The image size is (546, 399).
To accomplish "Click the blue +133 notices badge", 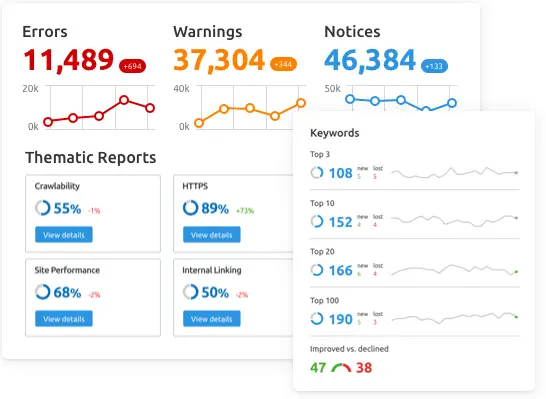I will [434, 66].
